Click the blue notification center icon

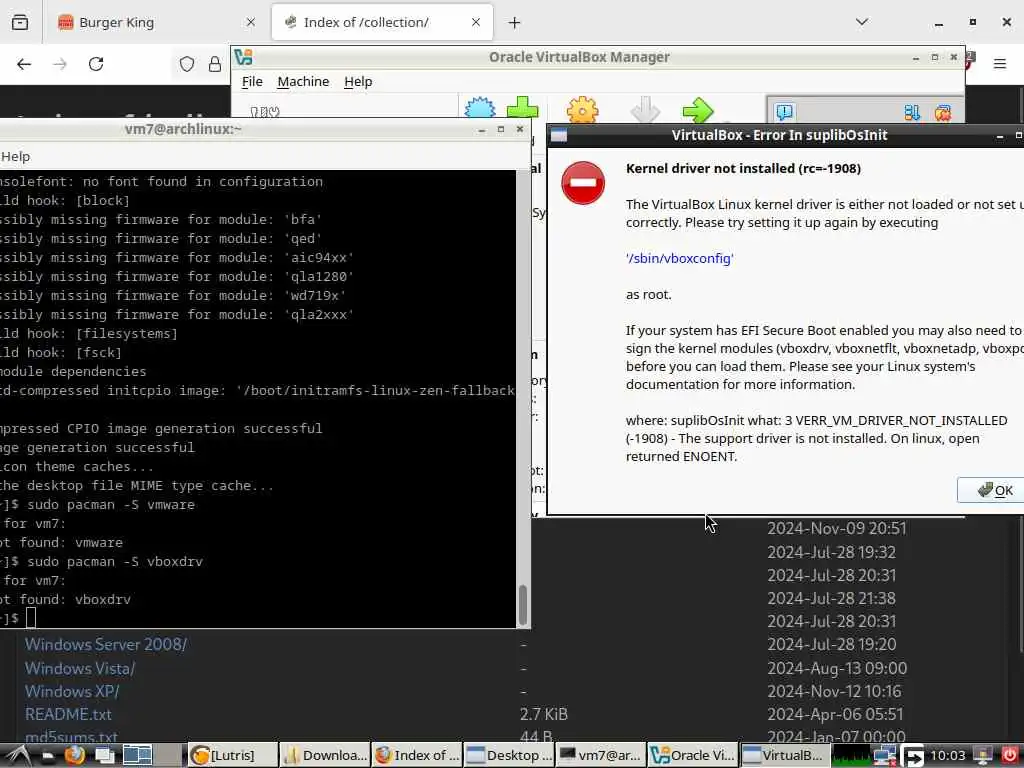(x=784, y=112)
